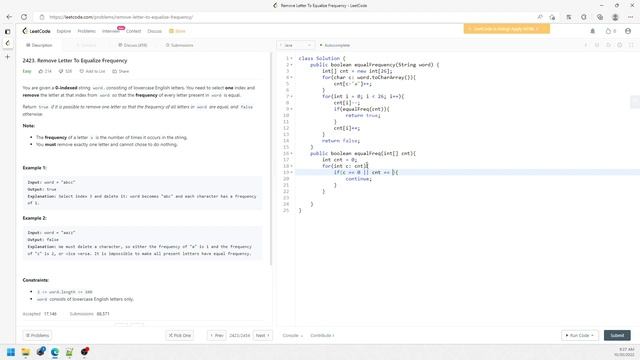The width and height of the screenshot is (640, 360).
Task: Click the LeetCode logo
Action: point(37,31)
